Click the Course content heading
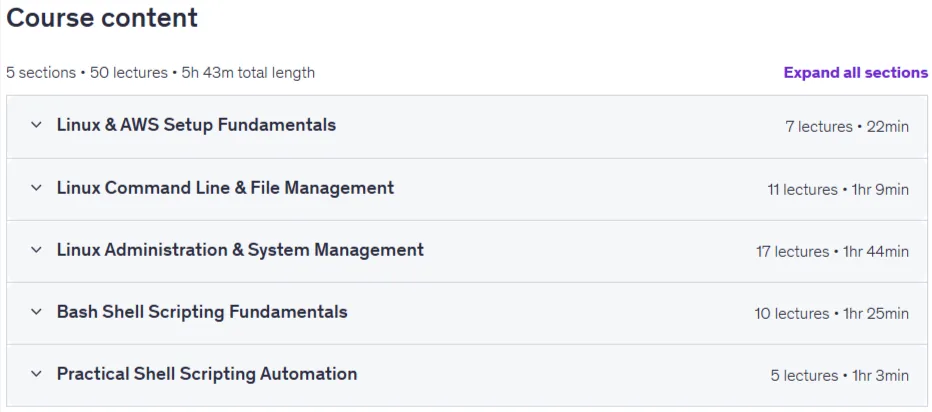932x412 pixels. [x=102, y=18]
